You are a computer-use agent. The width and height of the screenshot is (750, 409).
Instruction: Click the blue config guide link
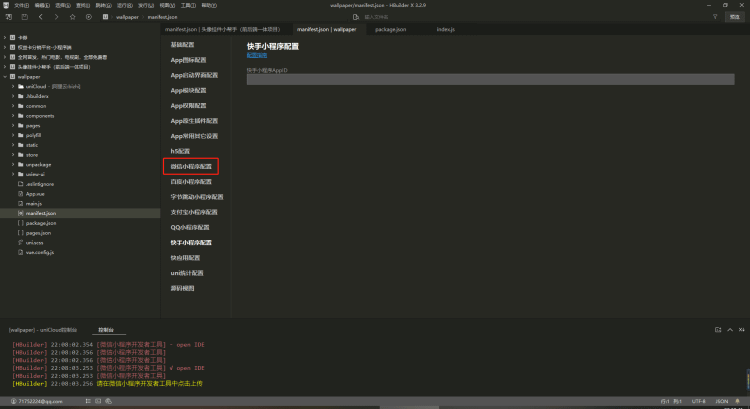[257, 55]
